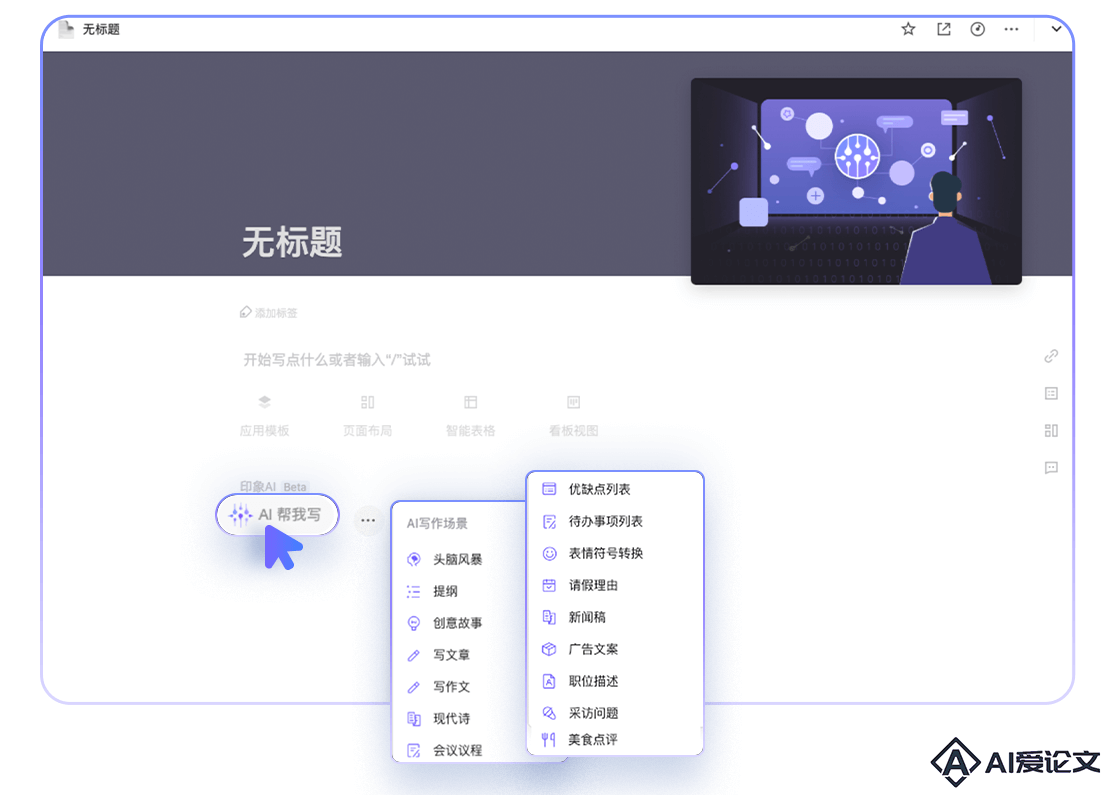Open the share/export icon in header
Viewport: 1116px width, 795px height.
click(x=943, y=29)
